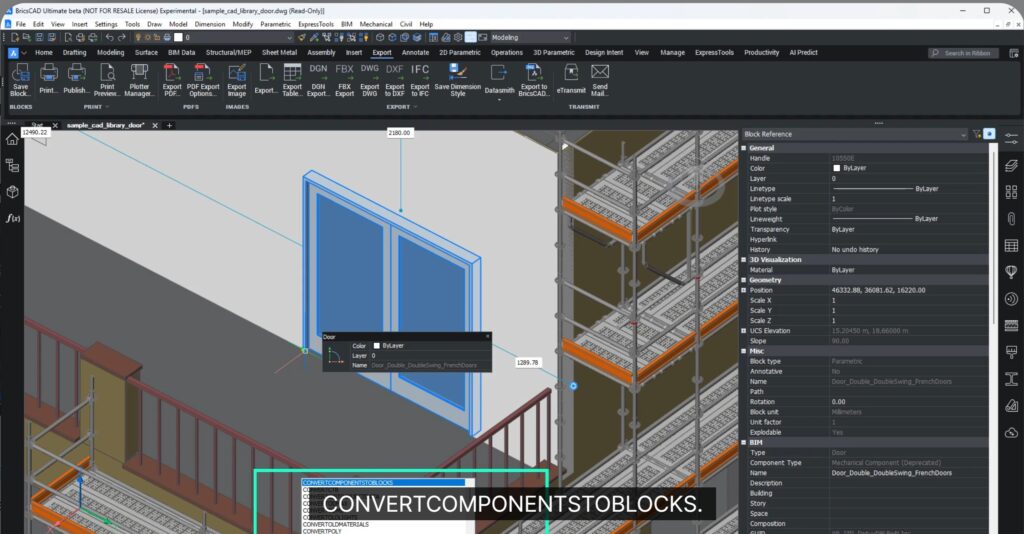This screenshot has width=1024, height=534.
Task: Open the Parametric menu
Action: (x=275, y=24)
